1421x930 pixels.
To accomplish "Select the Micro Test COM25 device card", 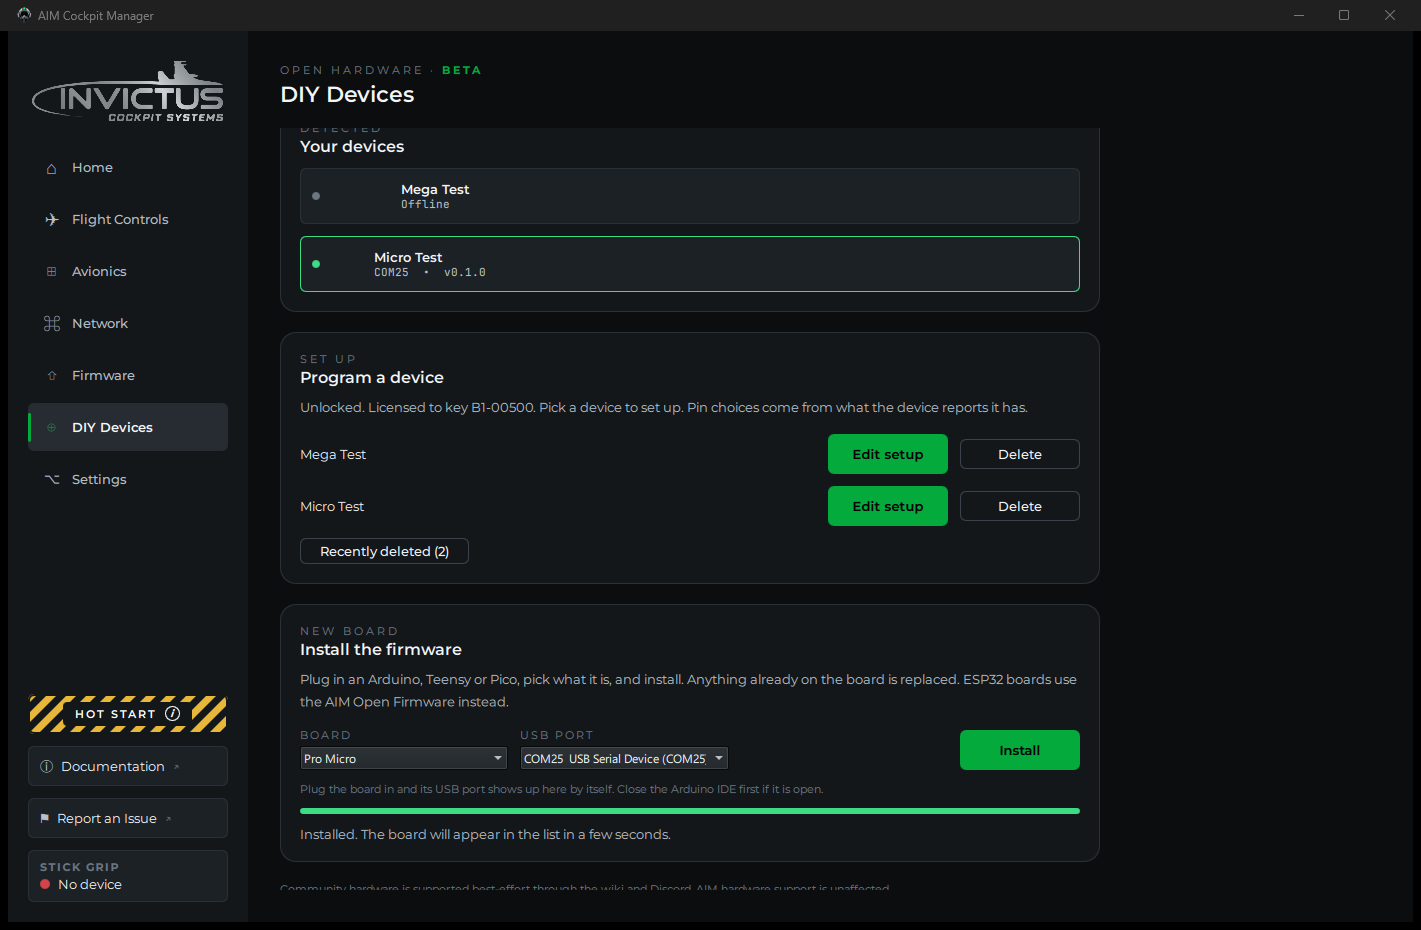I will coord(690,264).
